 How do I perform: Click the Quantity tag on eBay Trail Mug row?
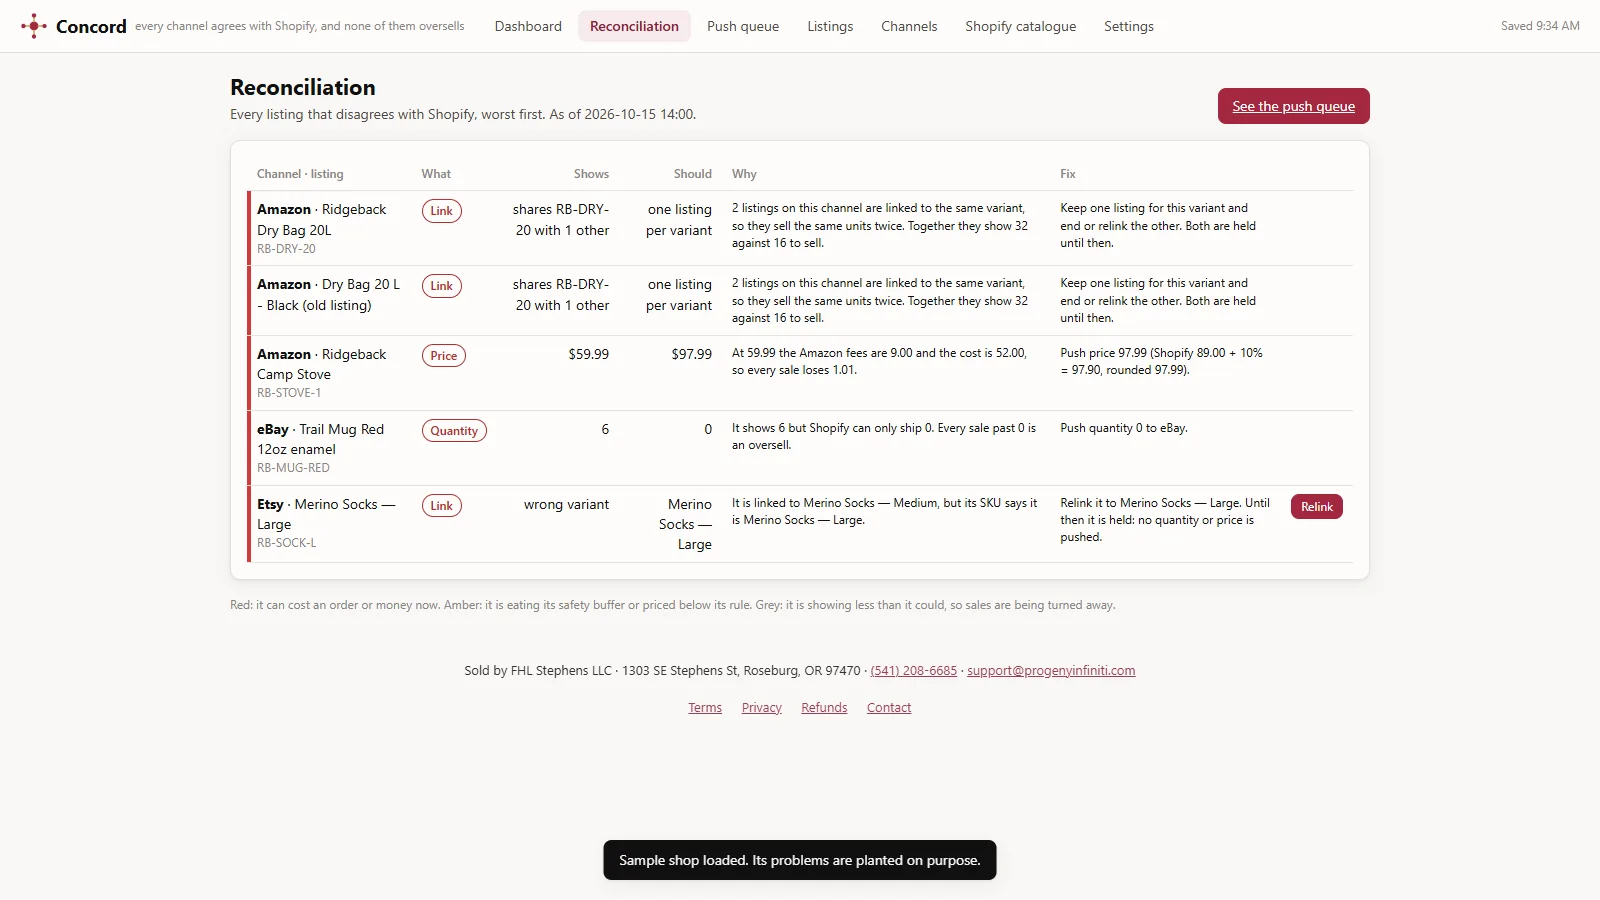[454, 431]
